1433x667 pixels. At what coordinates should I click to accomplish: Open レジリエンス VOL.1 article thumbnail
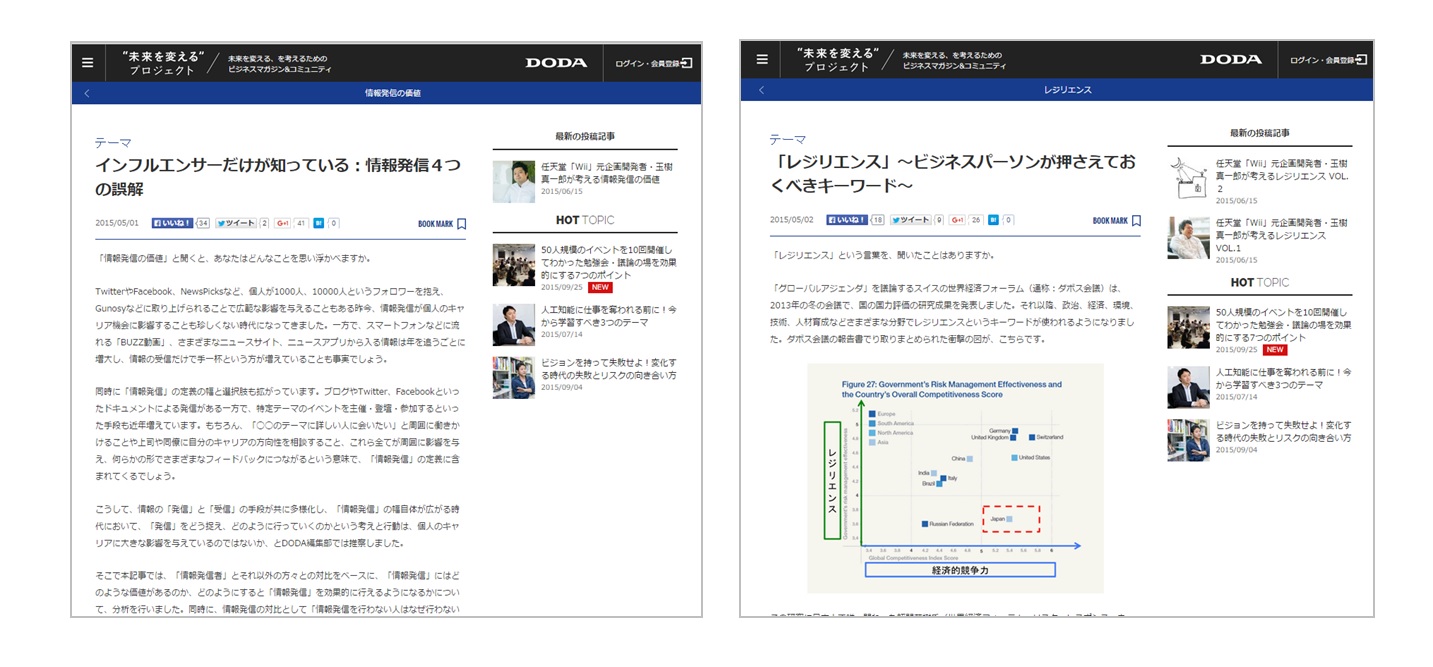(1188, 238)
